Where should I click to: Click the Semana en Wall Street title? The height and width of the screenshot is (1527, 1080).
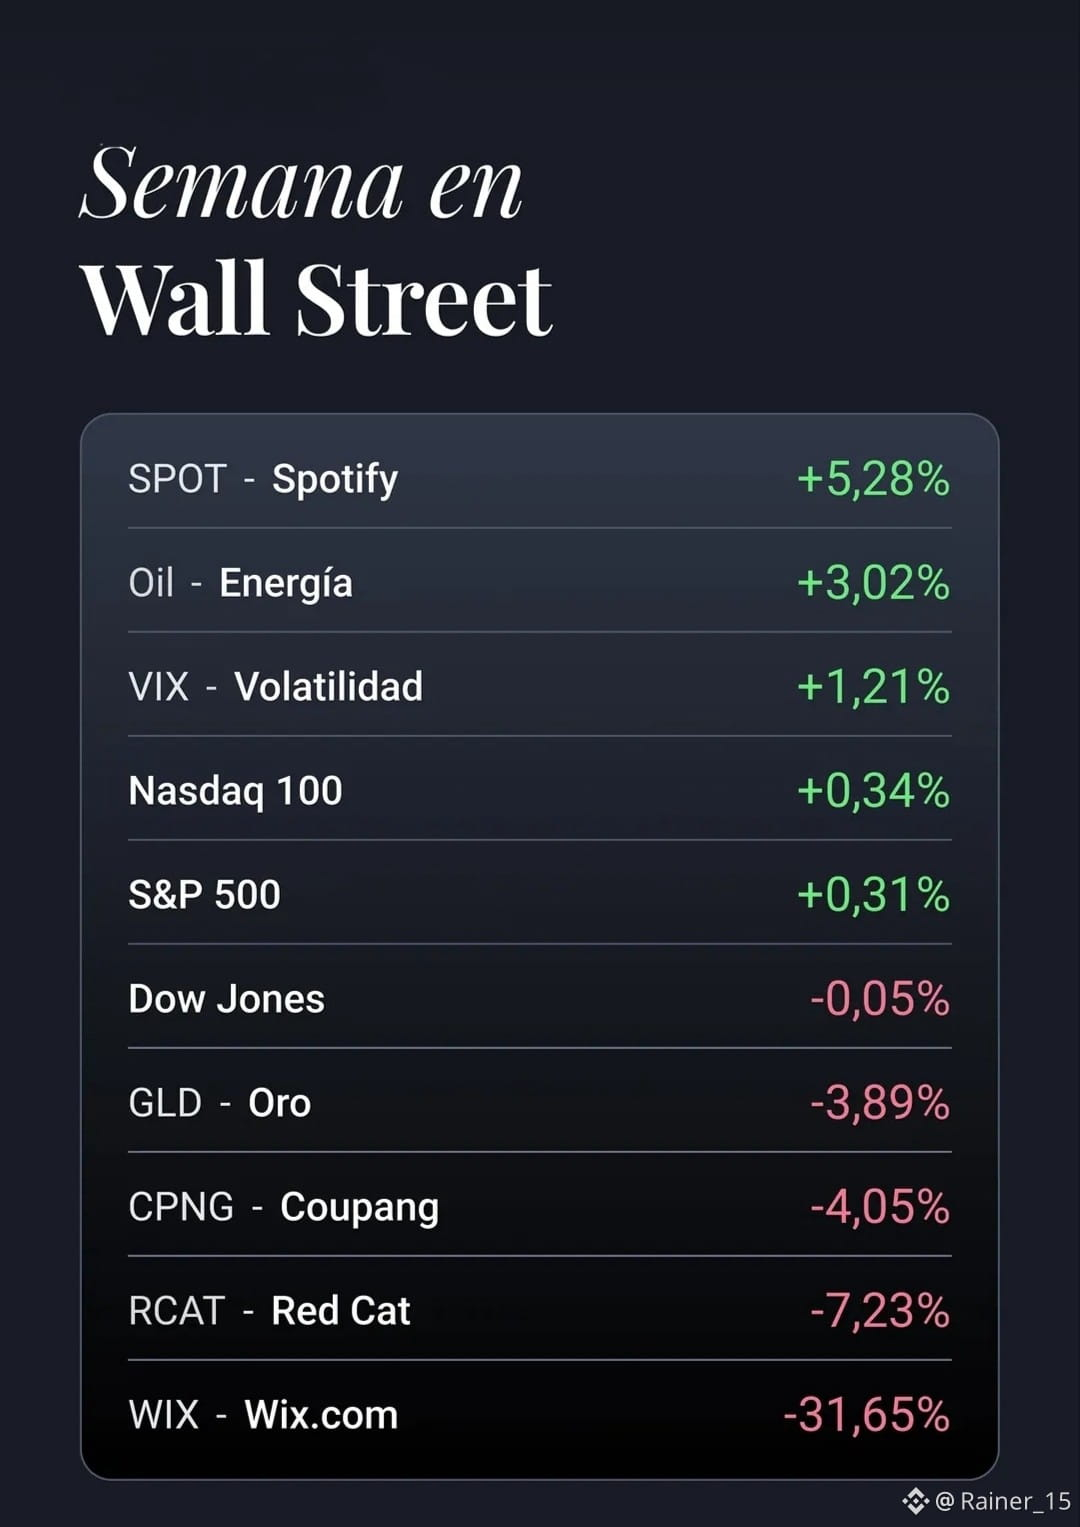click(x=316, y=240)
